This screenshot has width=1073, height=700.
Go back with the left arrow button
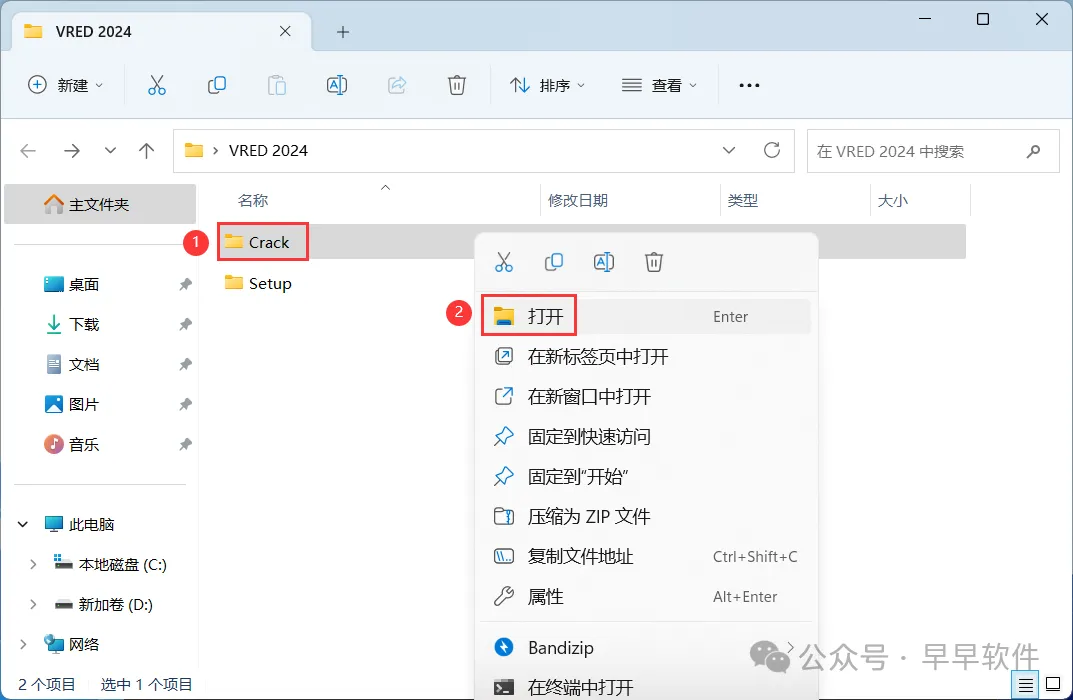(28, 151)
